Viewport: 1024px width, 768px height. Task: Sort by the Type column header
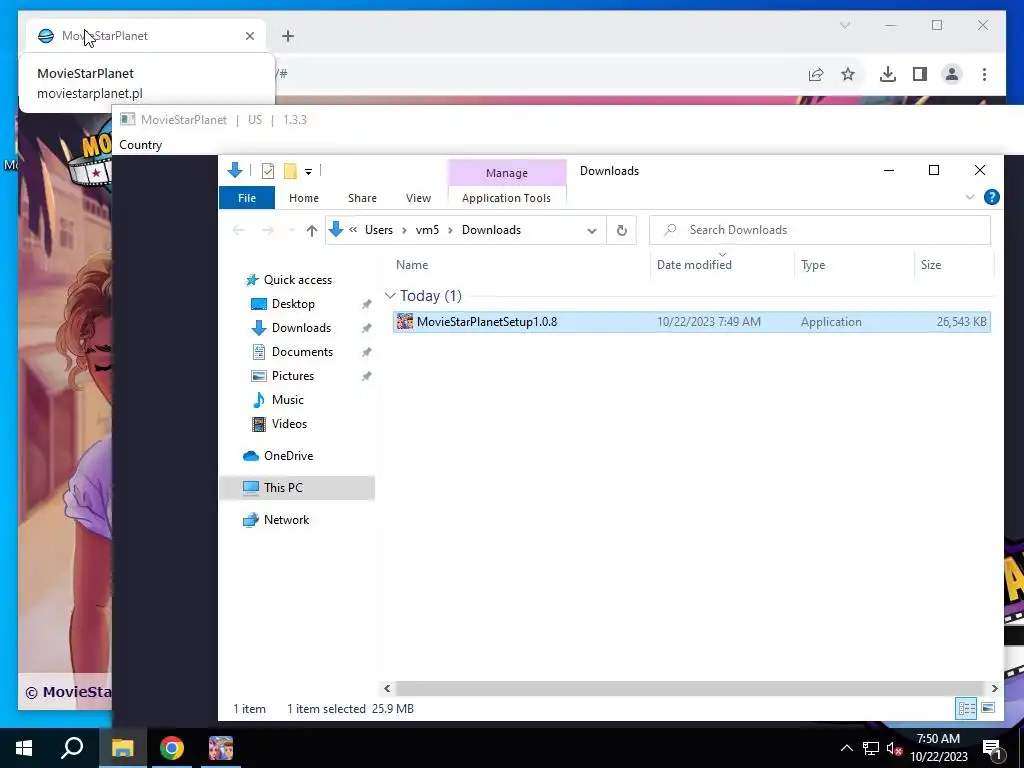[x=813, y=264]
